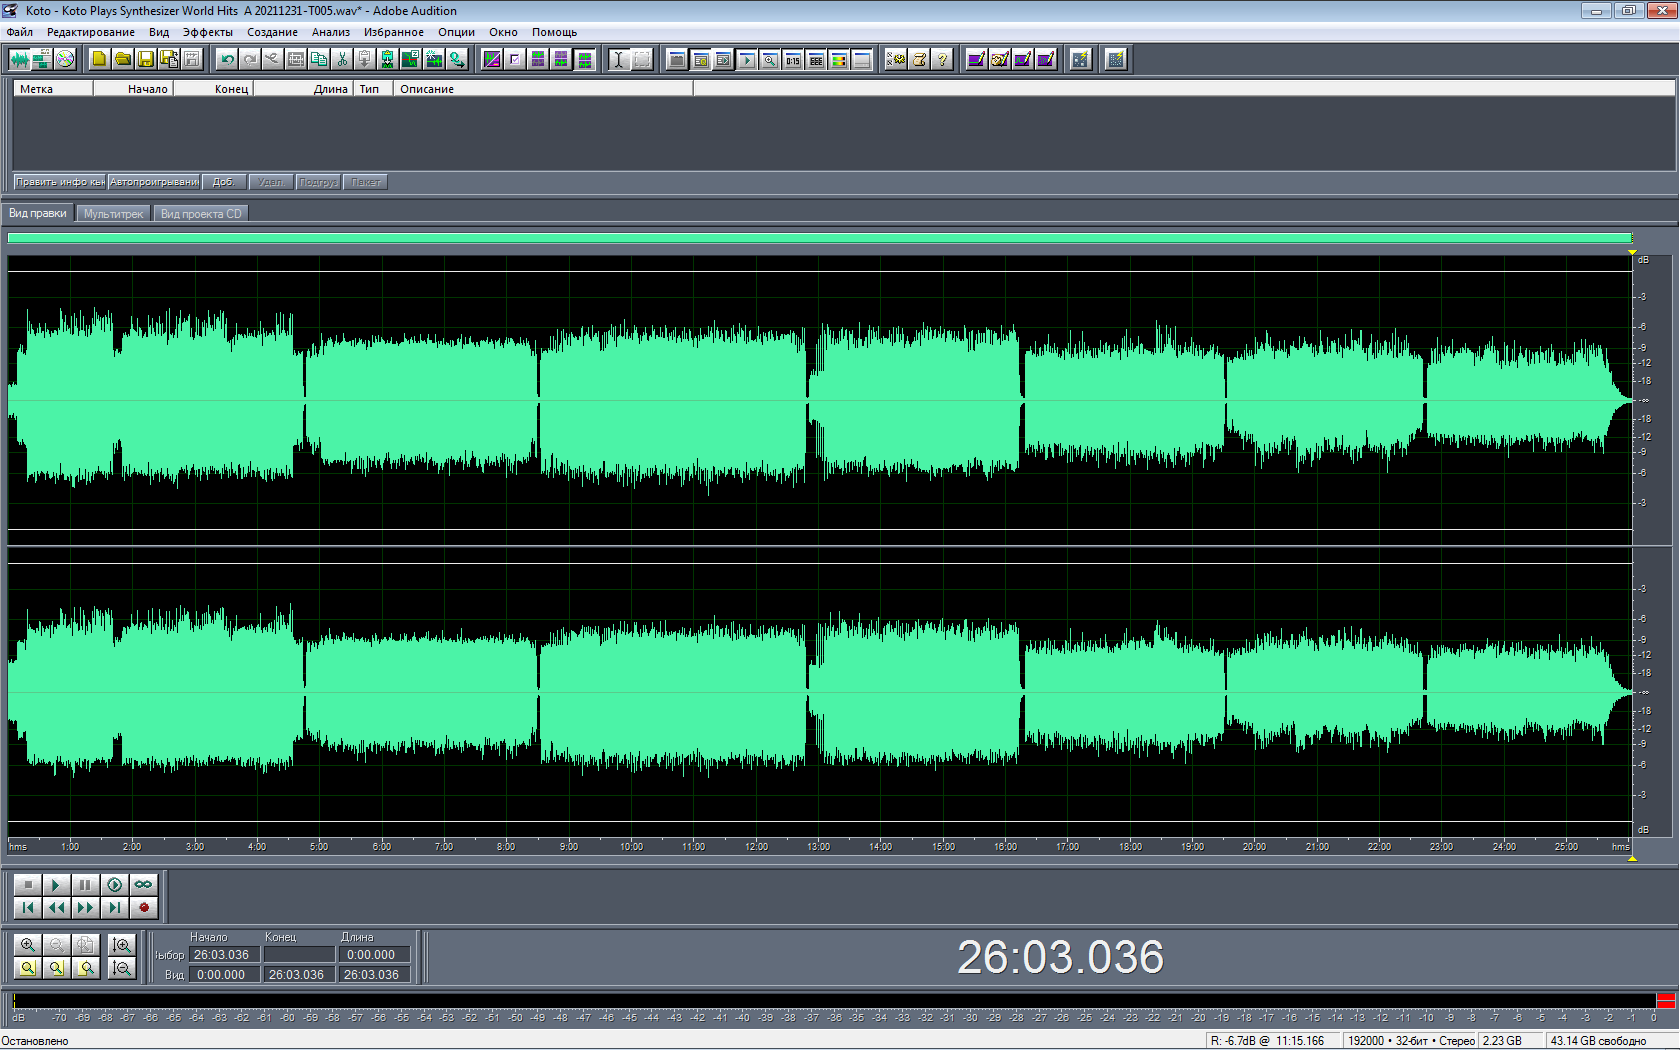
Task: Copy selection with the toolbar copy icon
Action: tap(319, 59)
